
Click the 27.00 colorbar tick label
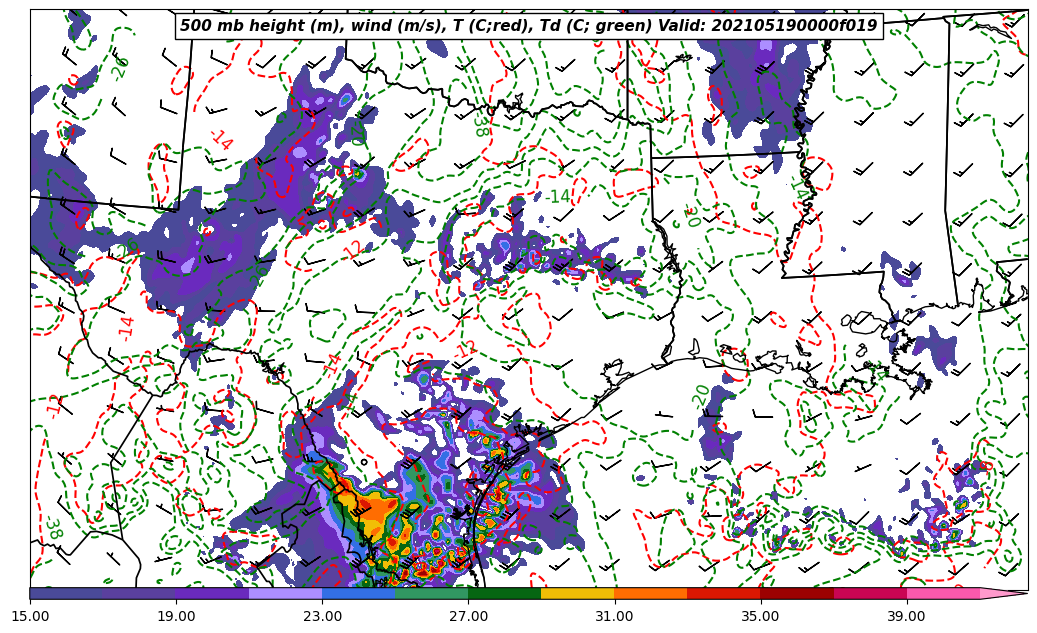[468, 616]
